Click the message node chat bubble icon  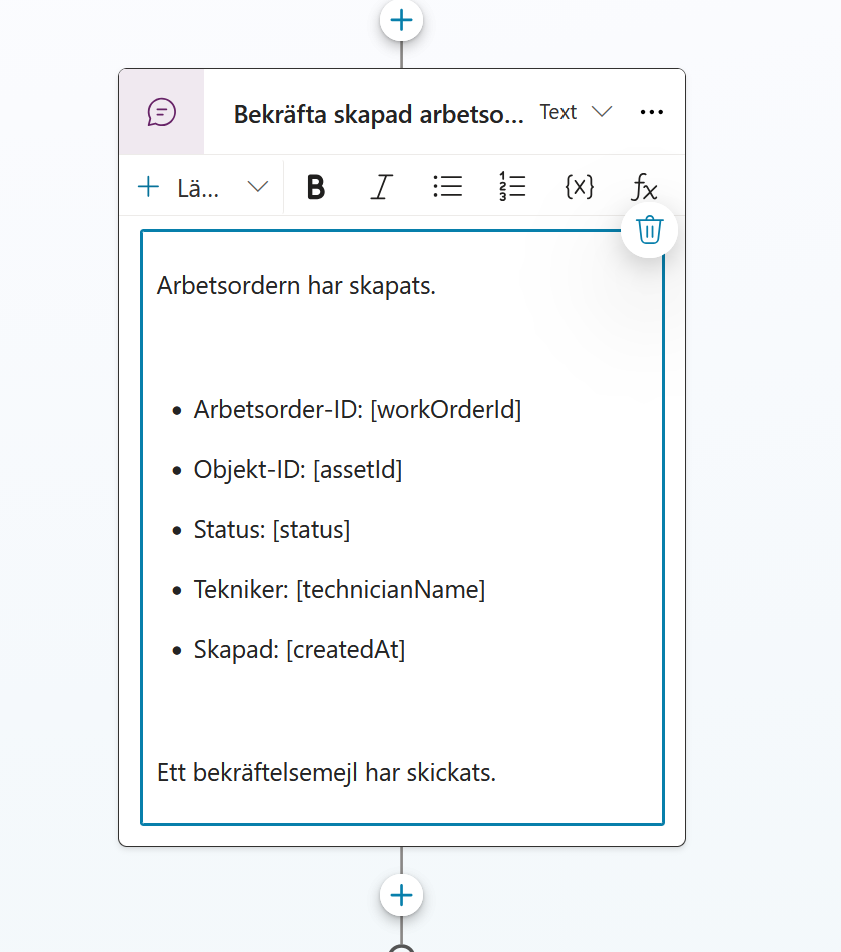tap(162, 112)
